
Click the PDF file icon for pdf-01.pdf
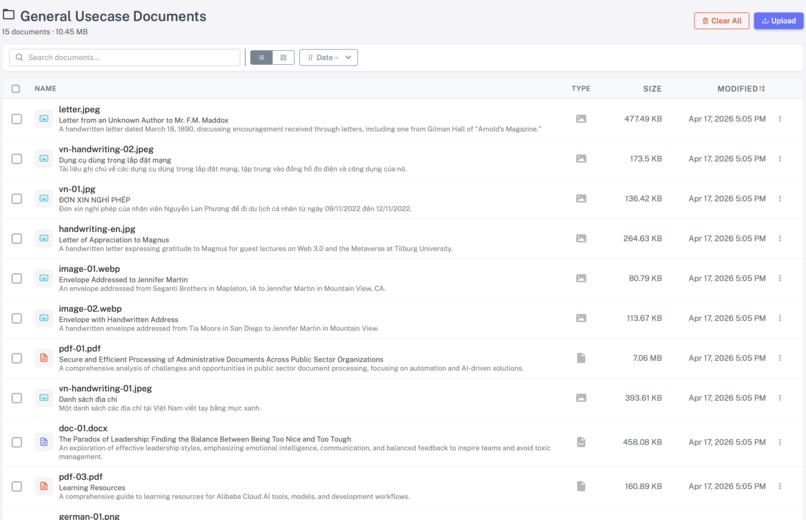point(44,358)
